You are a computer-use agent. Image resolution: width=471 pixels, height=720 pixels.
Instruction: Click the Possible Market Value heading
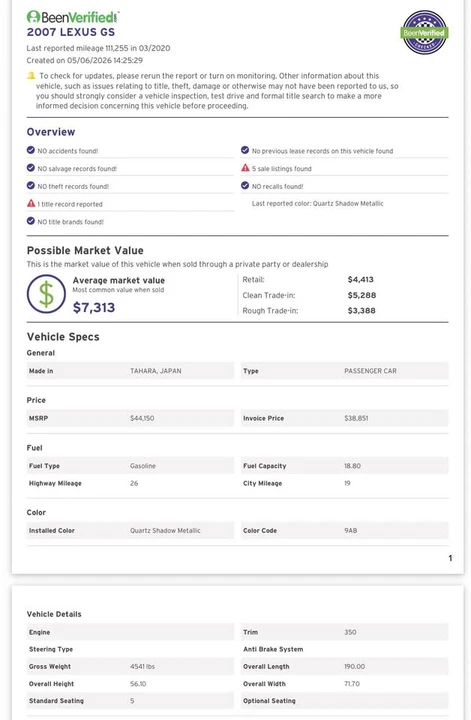[85, 250]
